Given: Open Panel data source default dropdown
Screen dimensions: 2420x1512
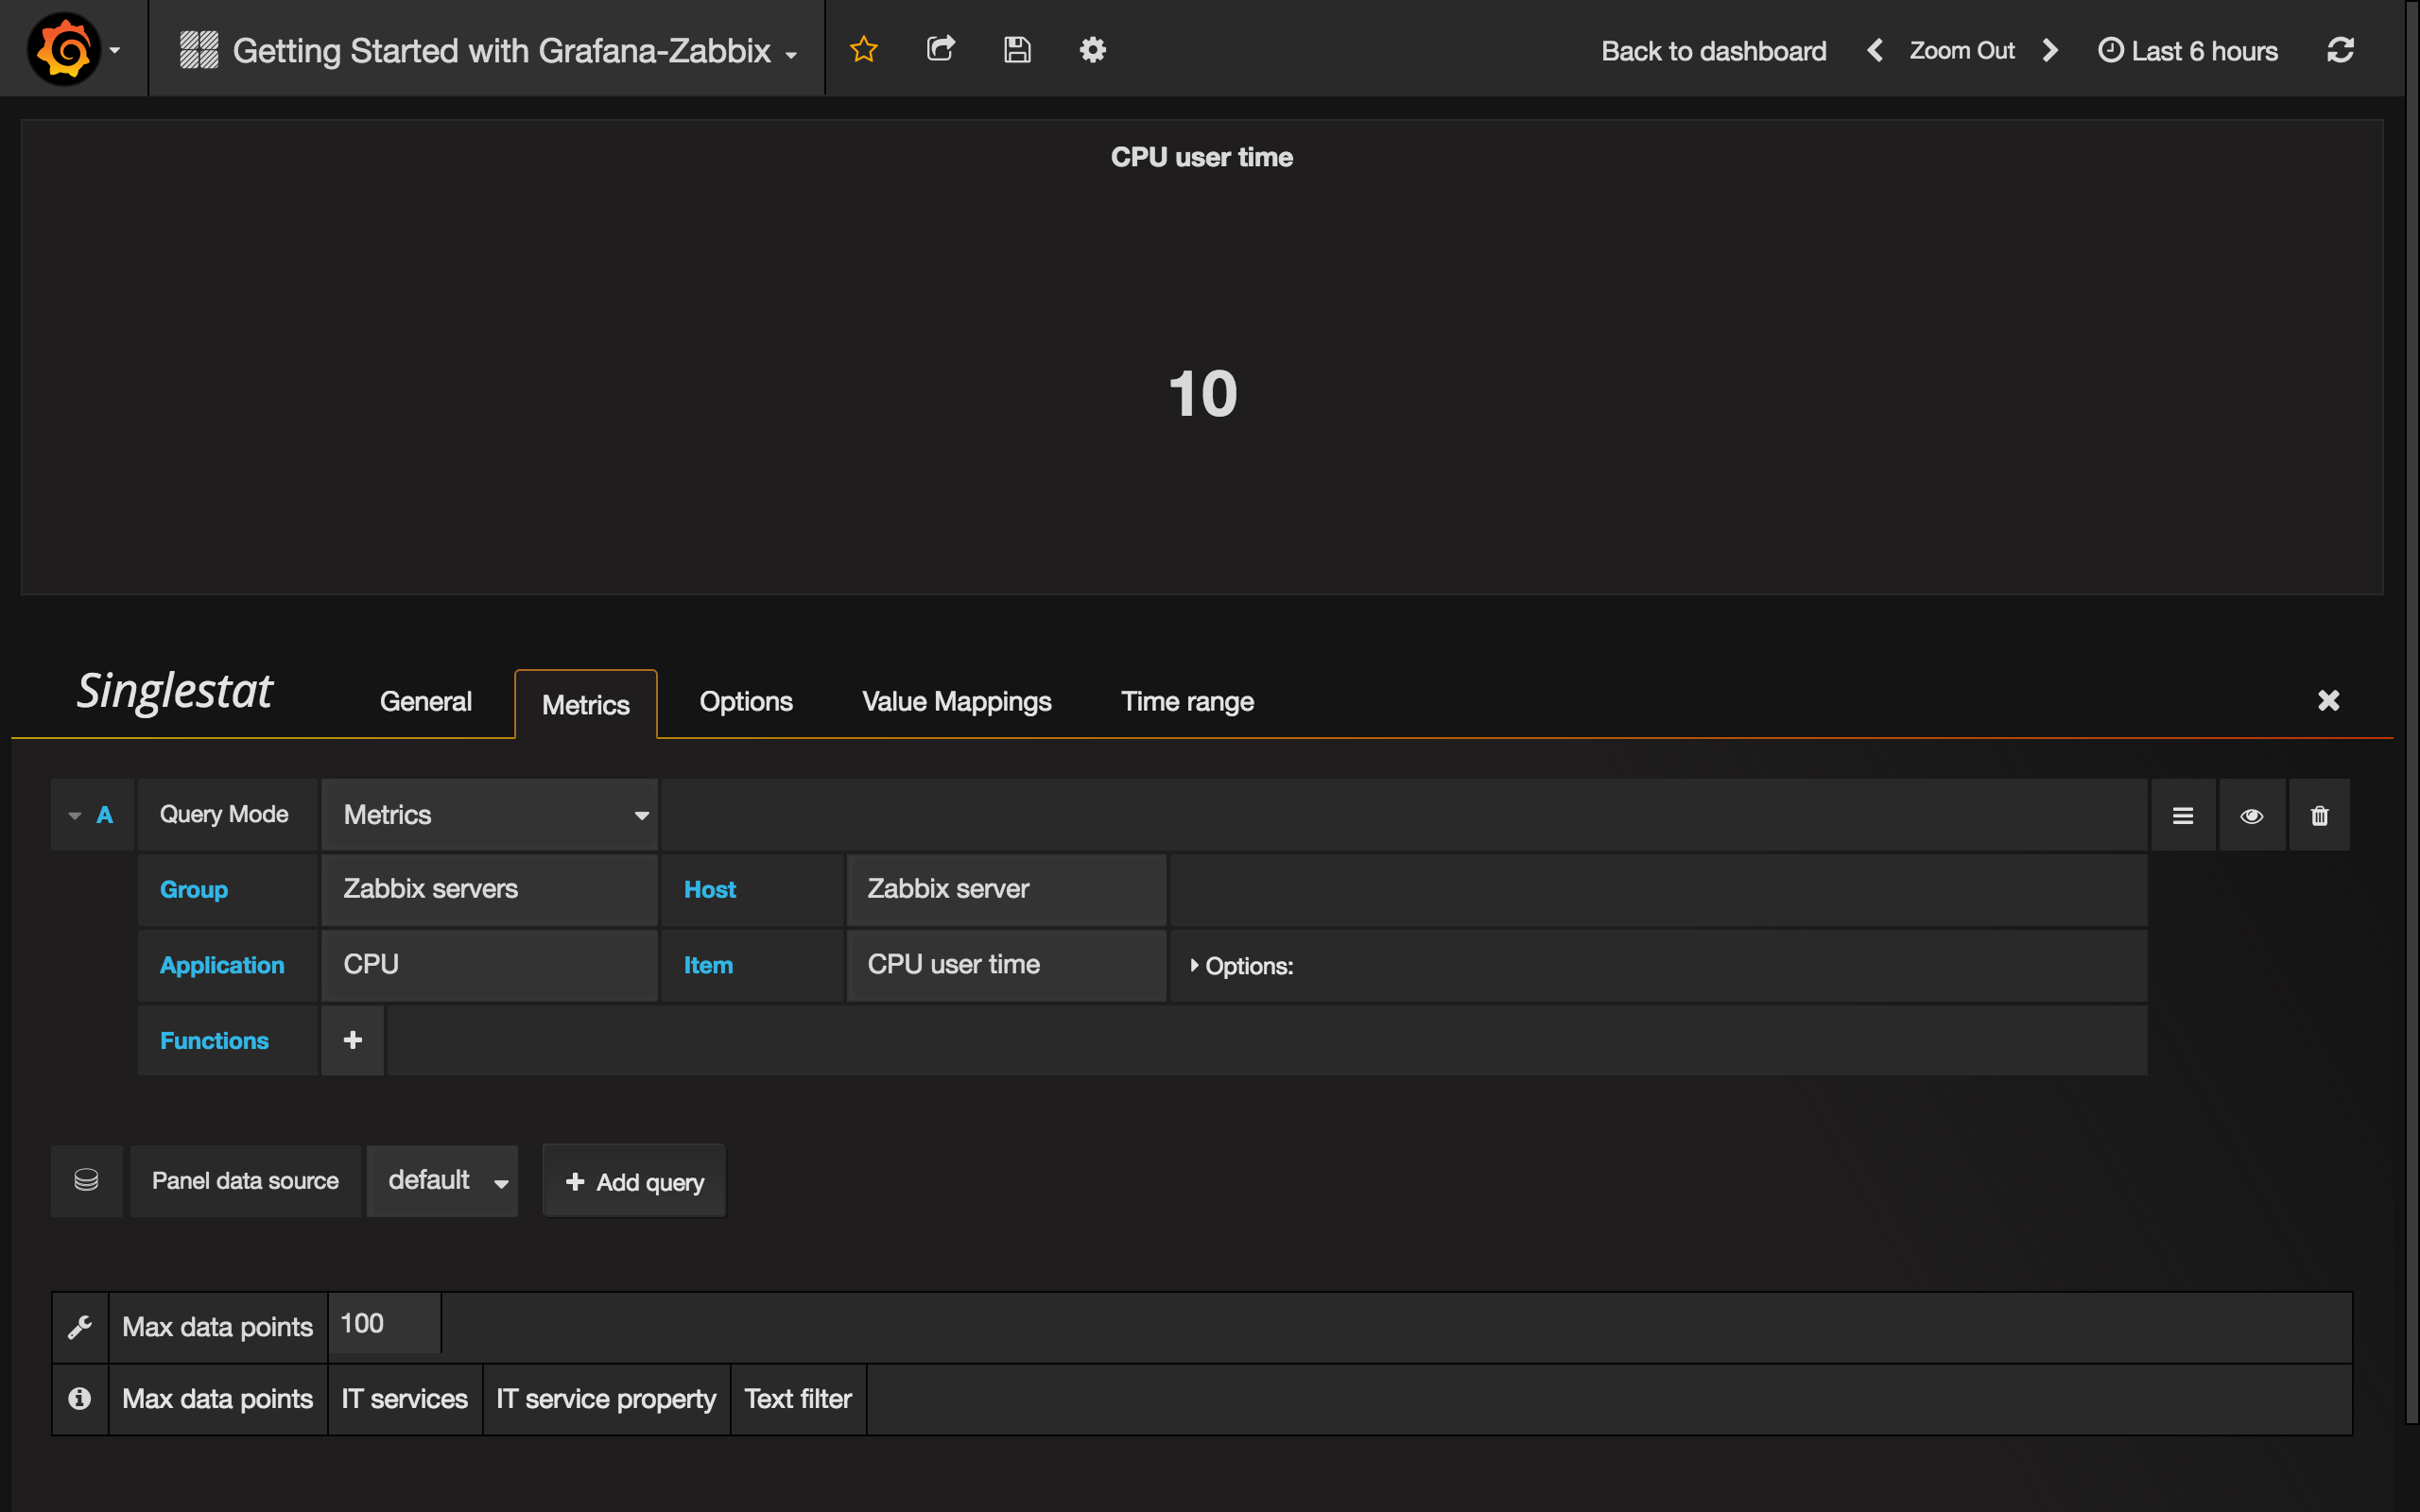Looking at the screenshot, I should pyautogui.click(x=442, y=1181).
